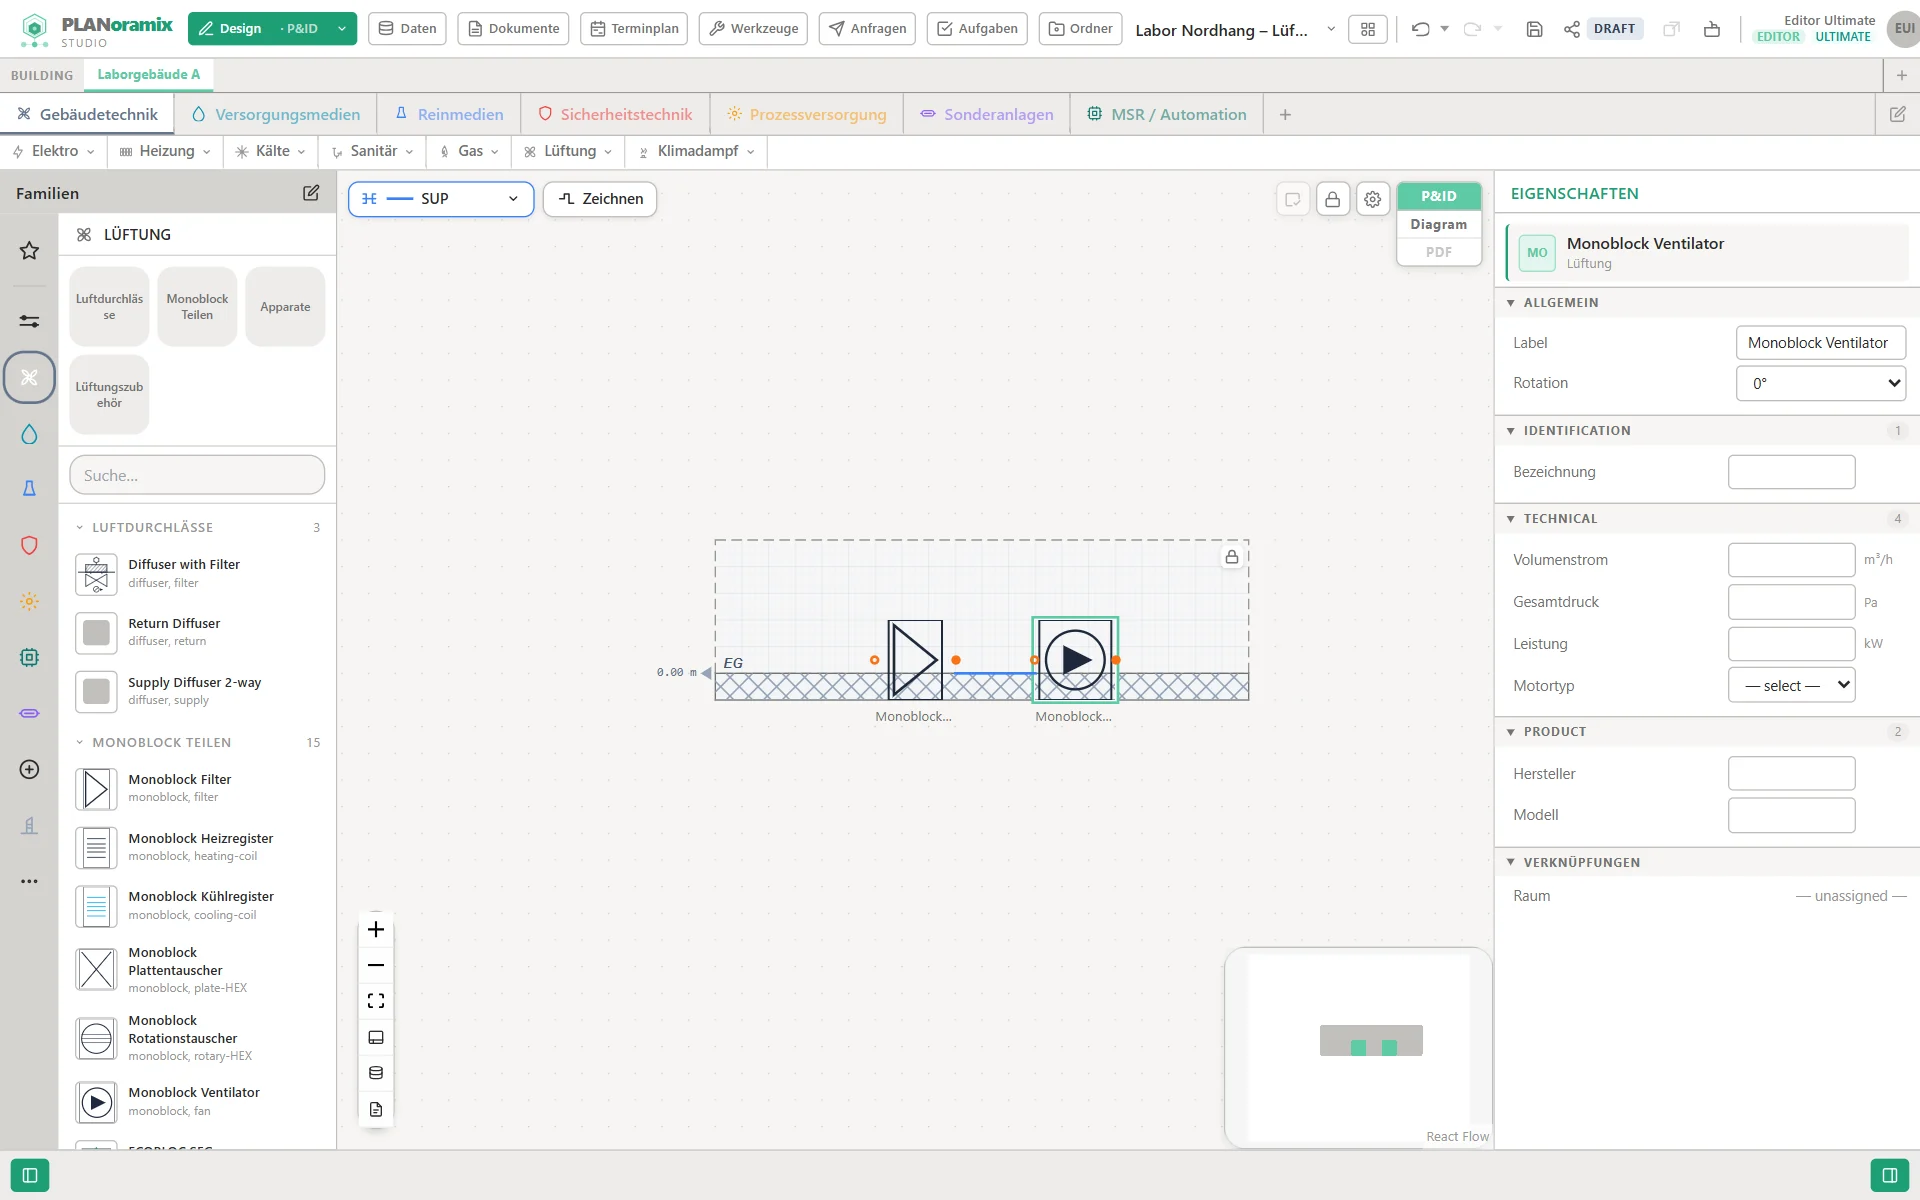1920x1200 pixels.
Task: Click the grid view icon in the top bar
Action: [x=1368, y=29]
